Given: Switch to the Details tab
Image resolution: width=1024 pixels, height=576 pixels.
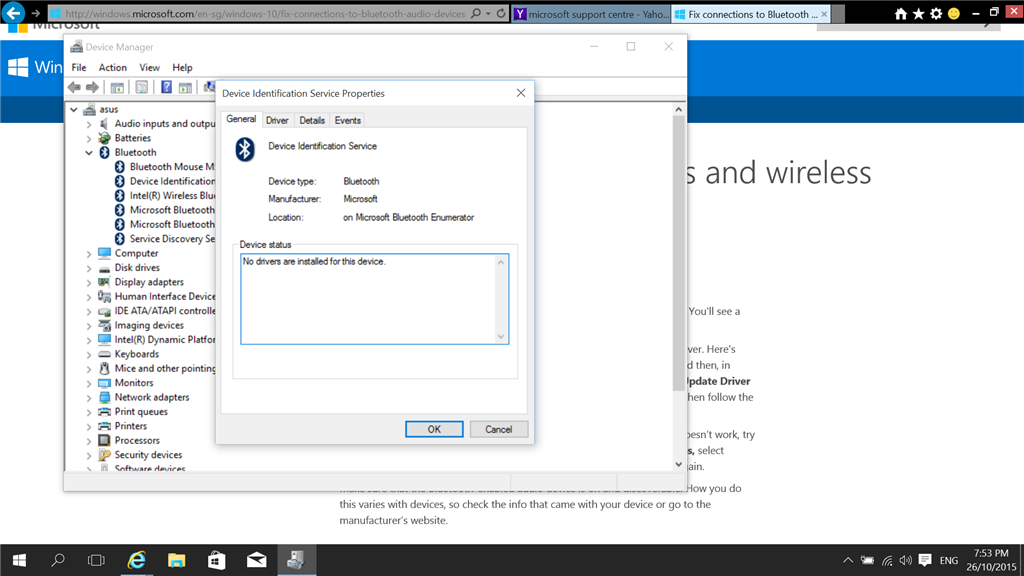Looking at the screenshot, I should tap(312, 120).
